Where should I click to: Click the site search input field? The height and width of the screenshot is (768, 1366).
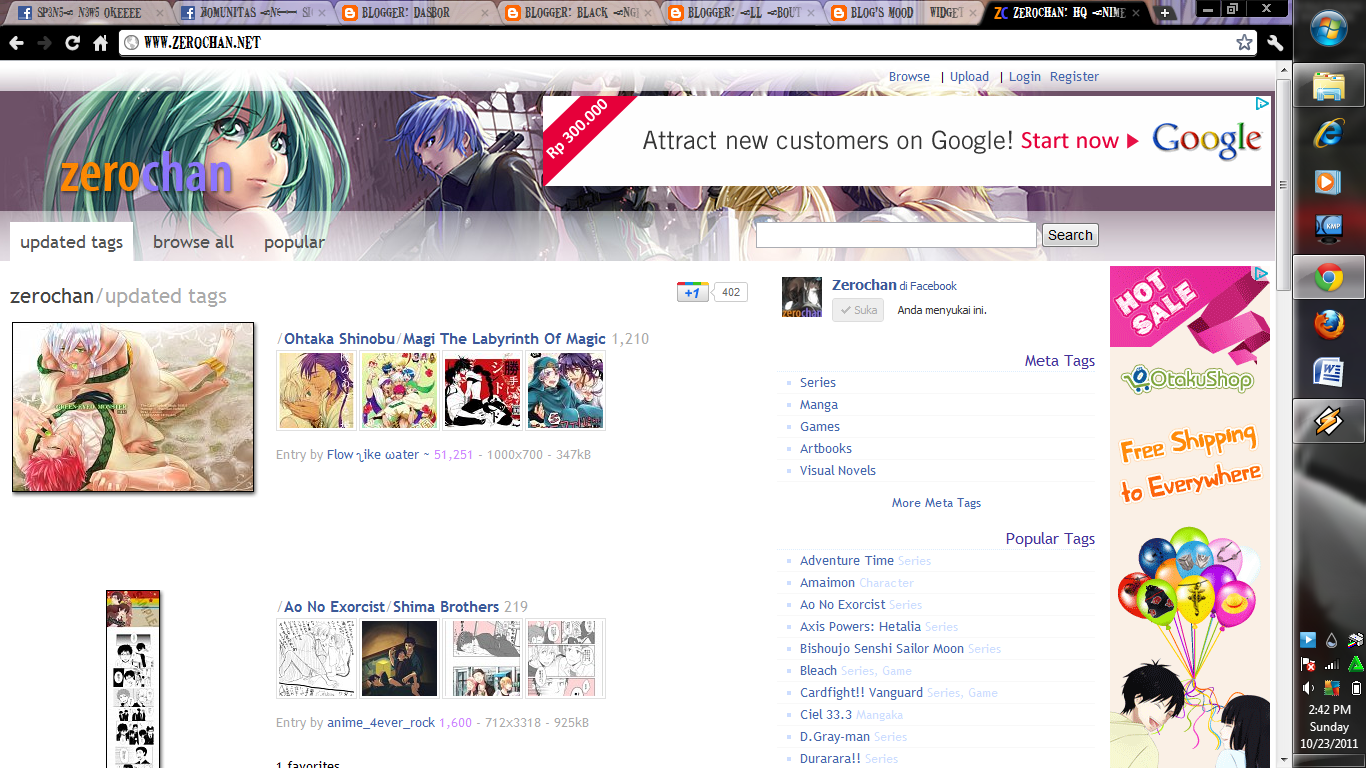pos(896,235)
